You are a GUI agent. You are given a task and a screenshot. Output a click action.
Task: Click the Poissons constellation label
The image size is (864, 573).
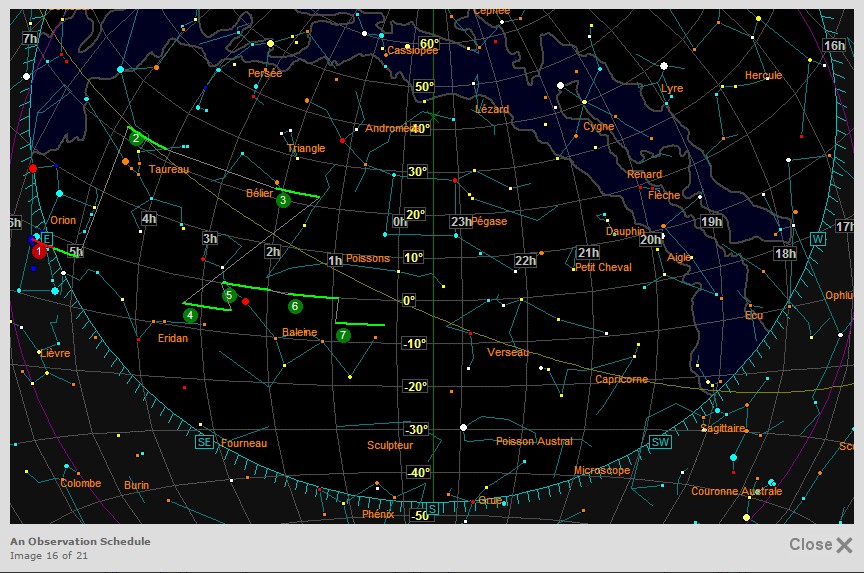click(368, 258)
